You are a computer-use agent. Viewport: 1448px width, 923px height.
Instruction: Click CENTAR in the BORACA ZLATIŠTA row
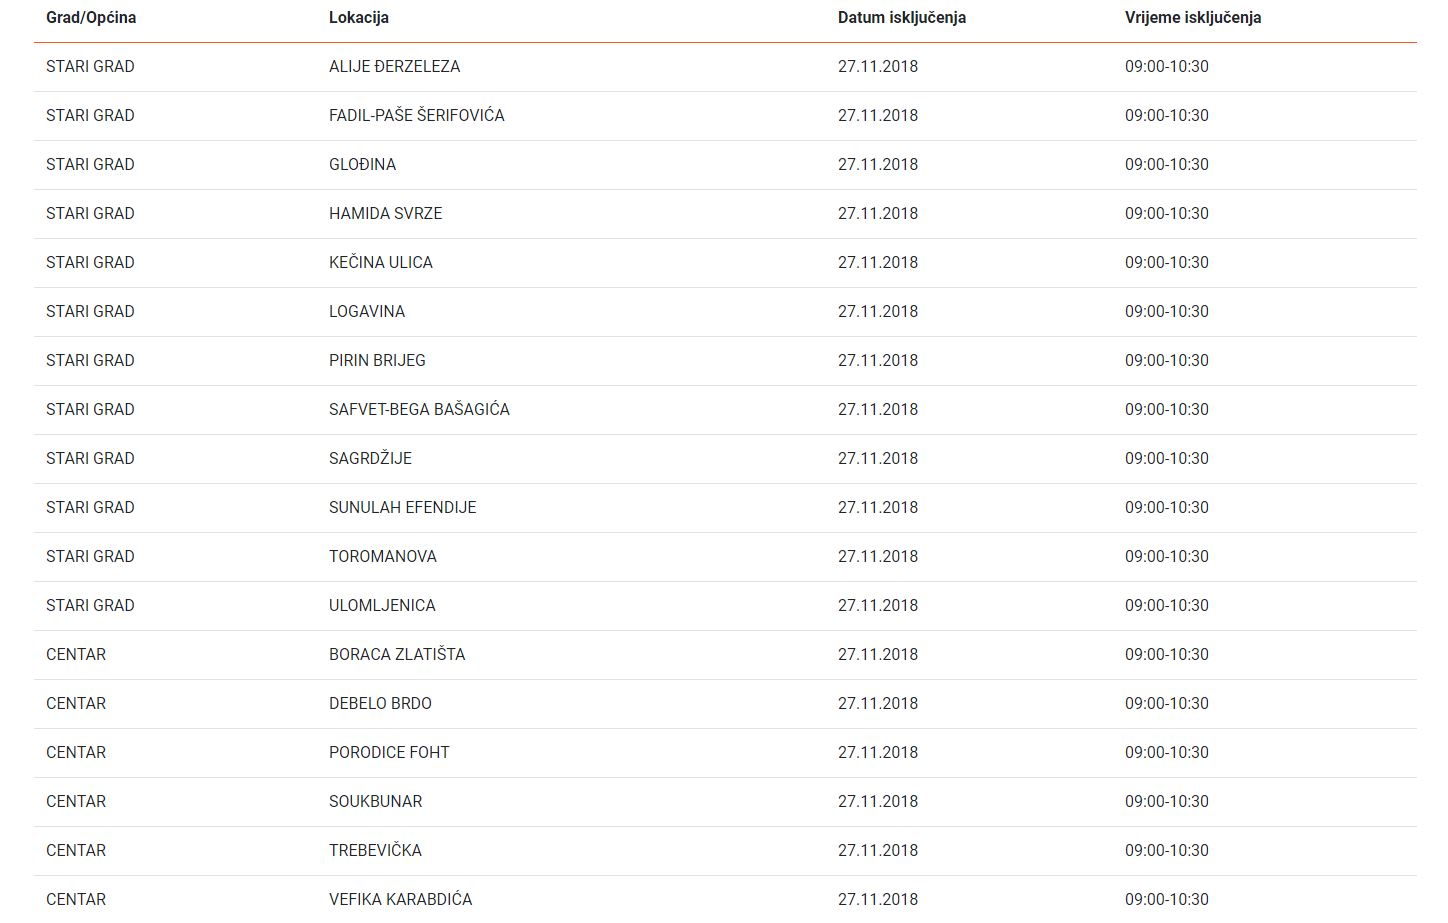tap(76, 655)
